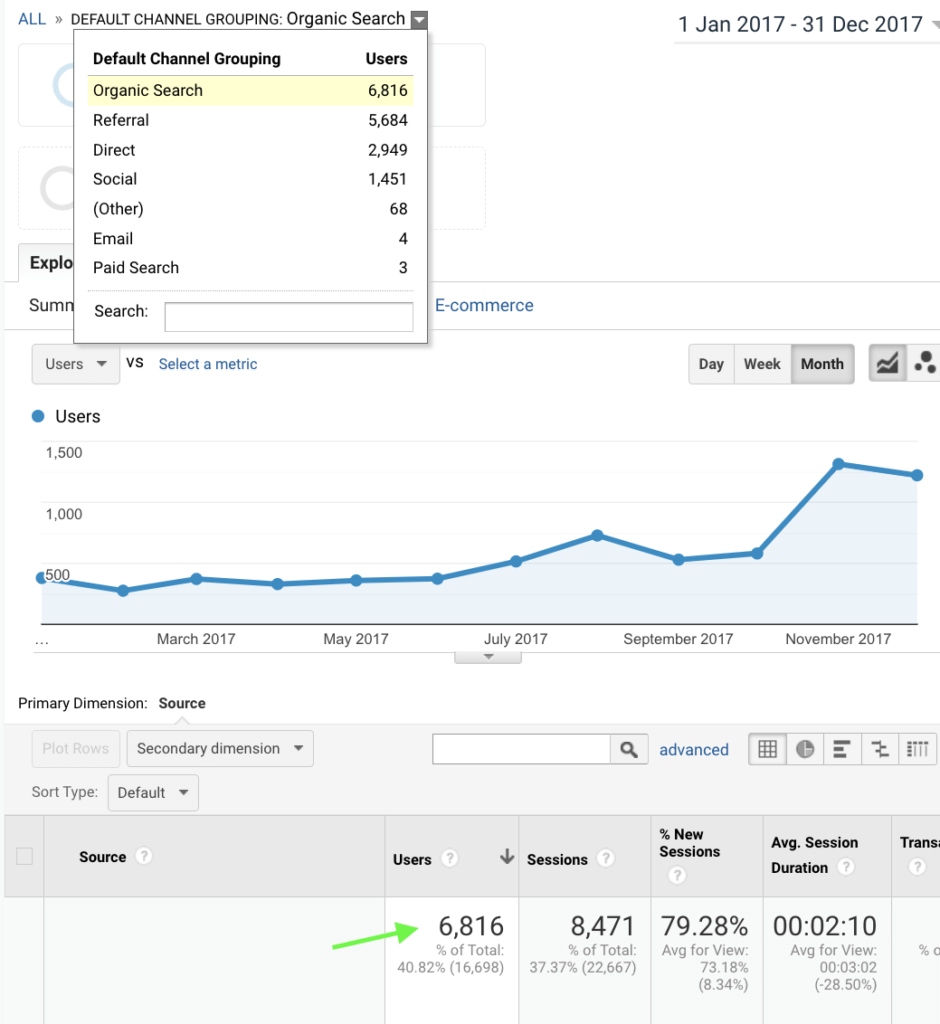Open the Secondary dimension dropdown

tap(220, 748)
